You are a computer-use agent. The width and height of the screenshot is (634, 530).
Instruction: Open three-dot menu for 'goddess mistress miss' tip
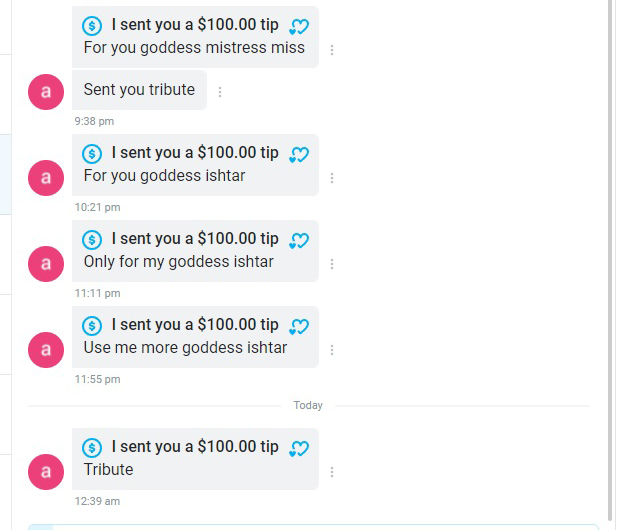click(332, 50)
